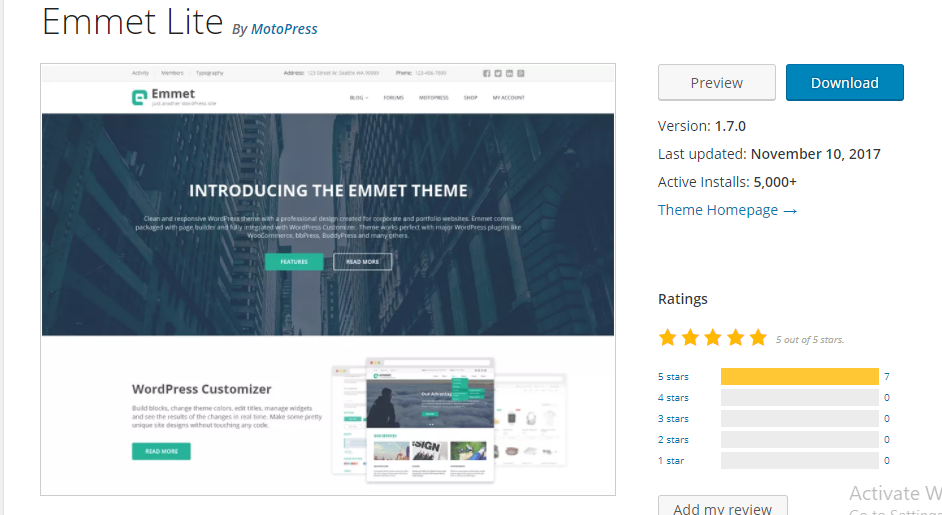This screenshot has height=515, width=942.
Task: Click INTRODUCING THE EMMET THEME headline
Action: pyautogui.click(x=328, y=190)
